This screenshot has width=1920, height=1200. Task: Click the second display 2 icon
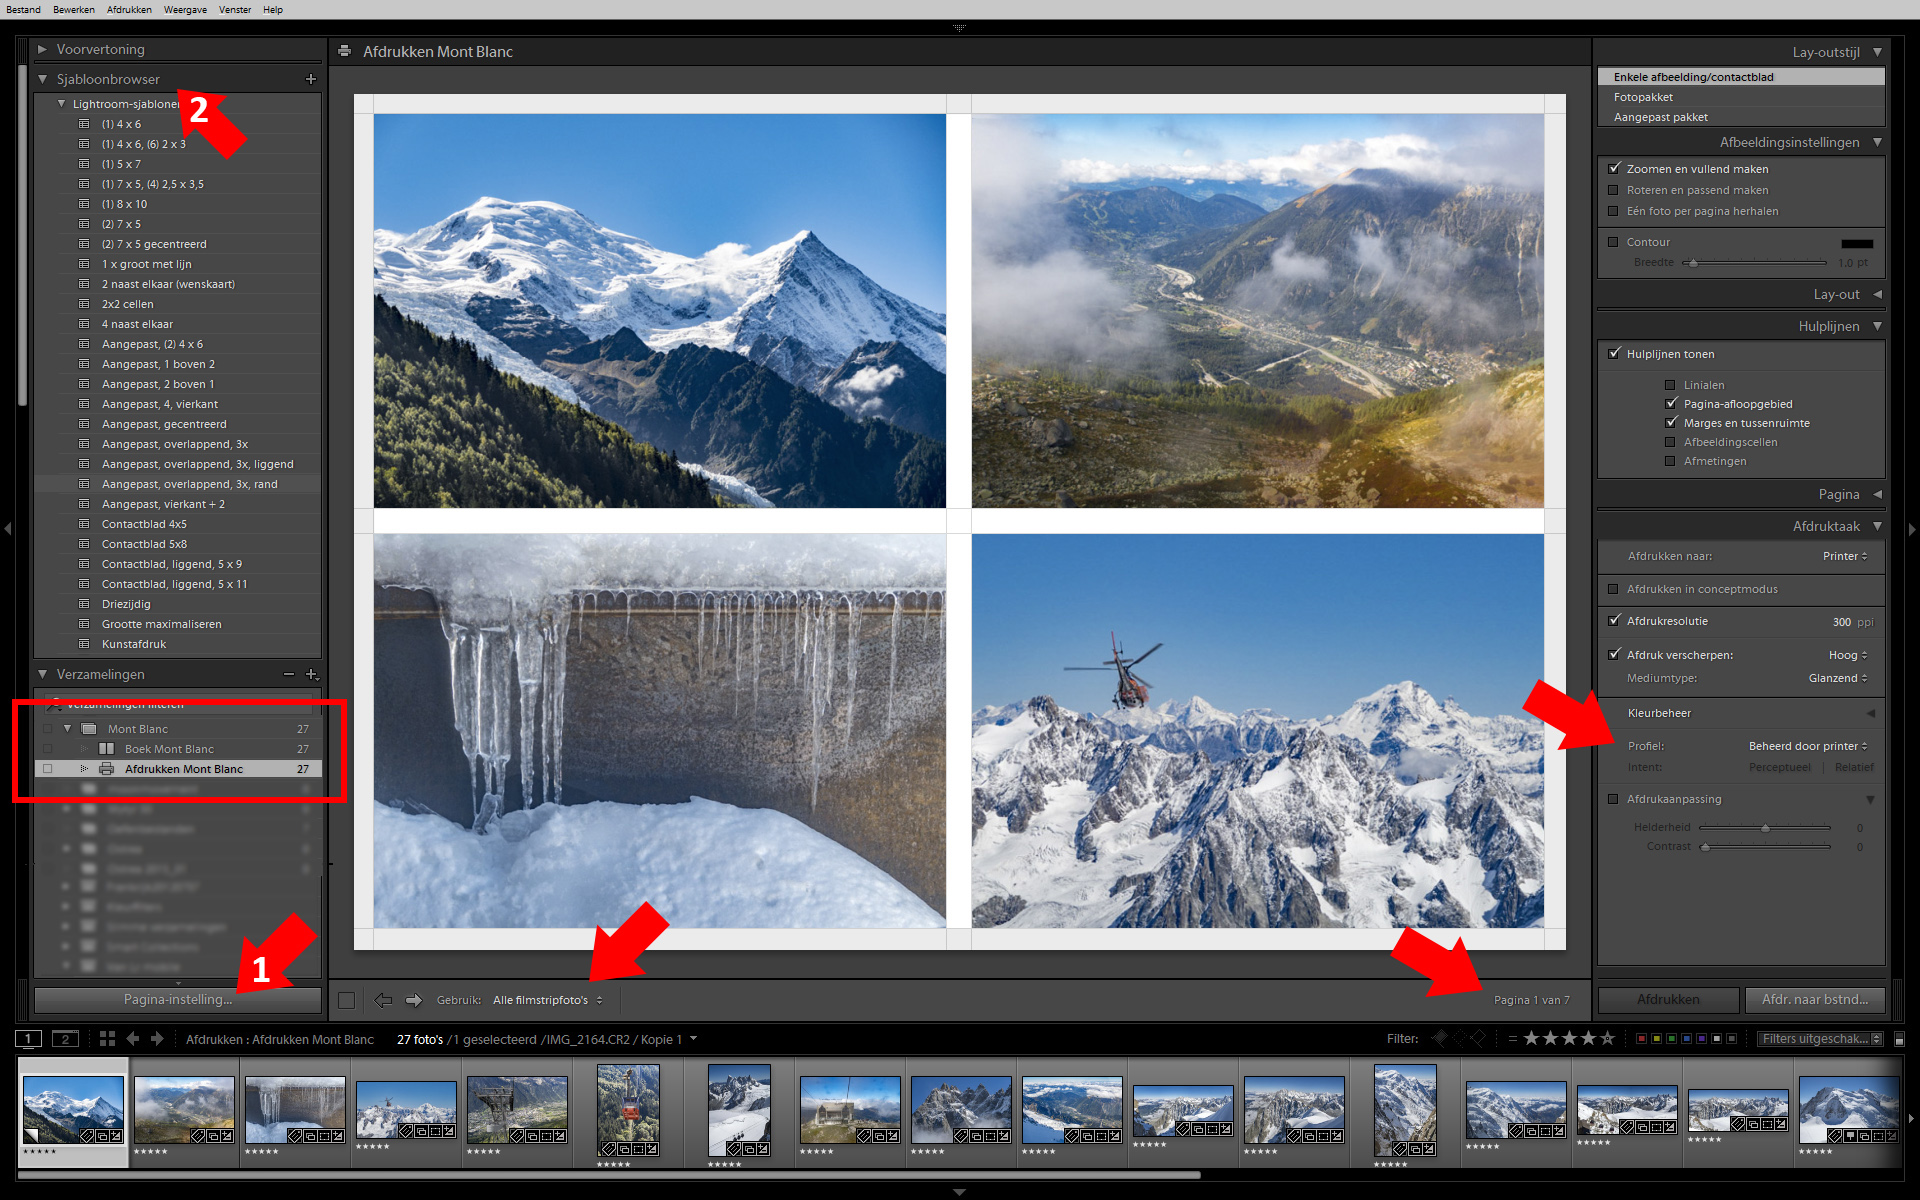pyautogui.click(x=65, y=1039)
